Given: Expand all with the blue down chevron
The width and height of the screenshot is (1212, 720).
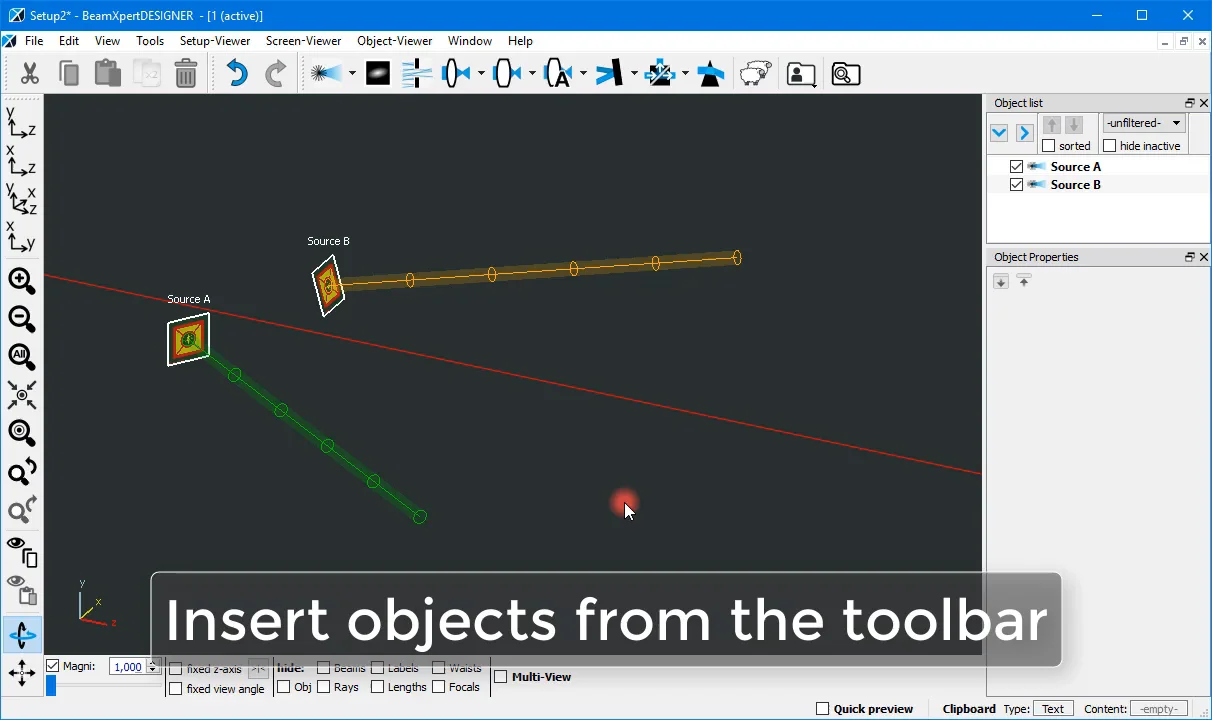Looking at the screenshot, I should point(999,133).
